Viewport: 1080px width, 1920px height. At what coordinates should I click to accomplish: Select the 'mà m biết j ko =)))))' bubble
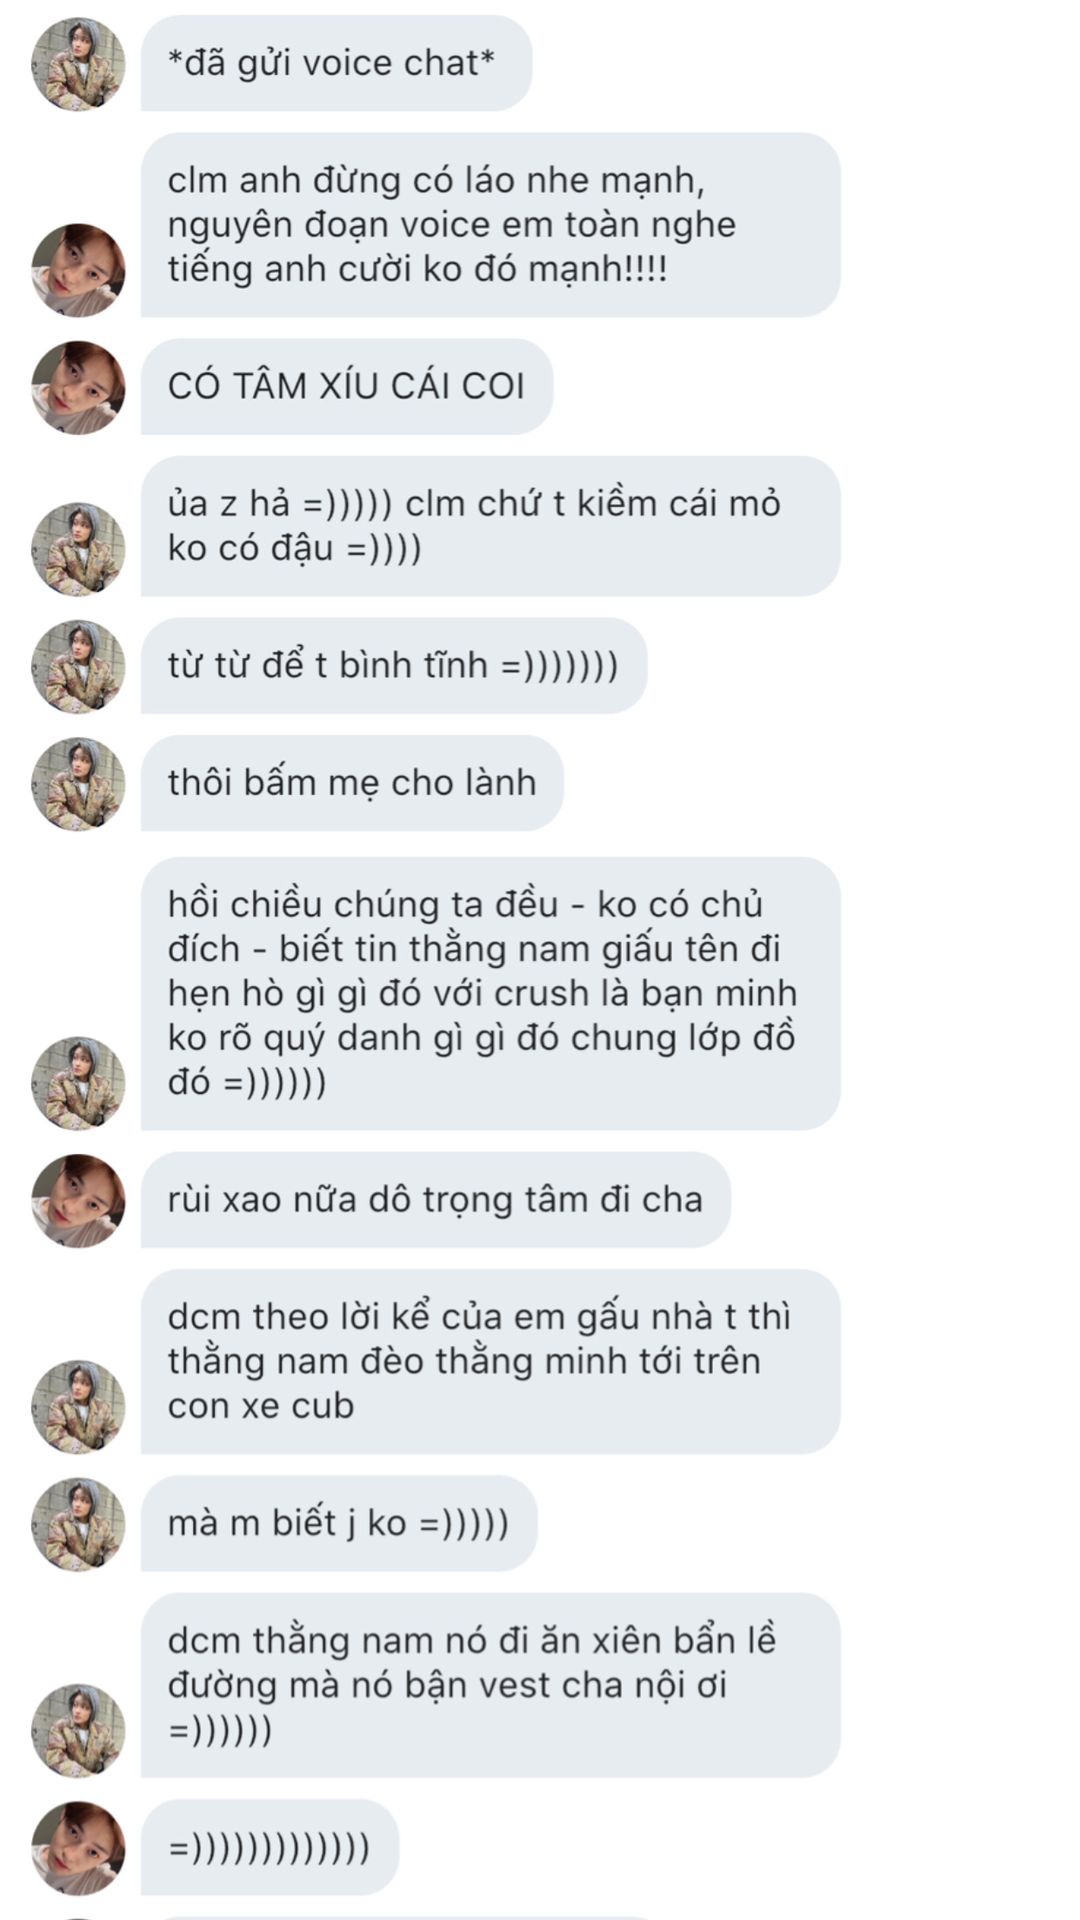pyautogui.click(x=339, y=1523)
